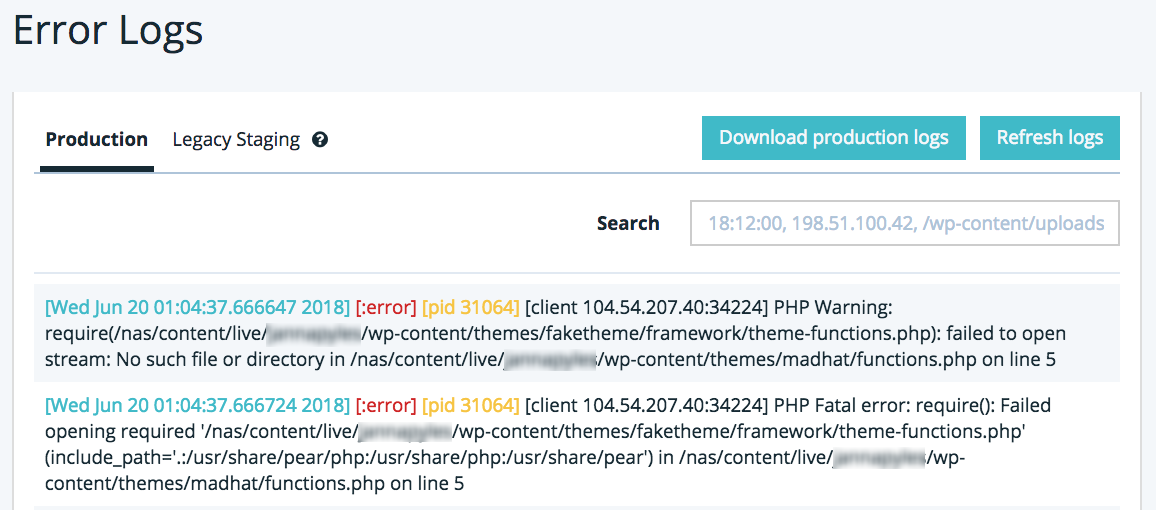Open the Legacy Staging tab
Image resolution: width=1156 pixels, height=510 pixels.
pos(236,140)
